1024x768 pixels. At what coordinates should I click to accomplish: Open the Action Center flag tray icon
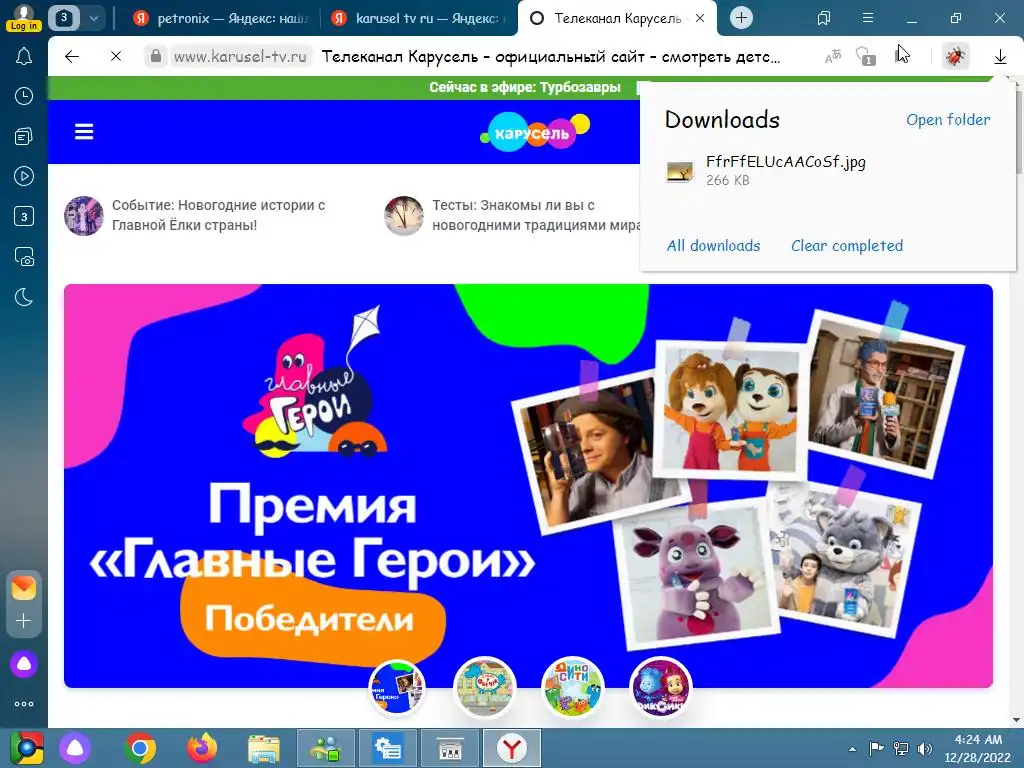pyautogui.click(x=876, y=748)
